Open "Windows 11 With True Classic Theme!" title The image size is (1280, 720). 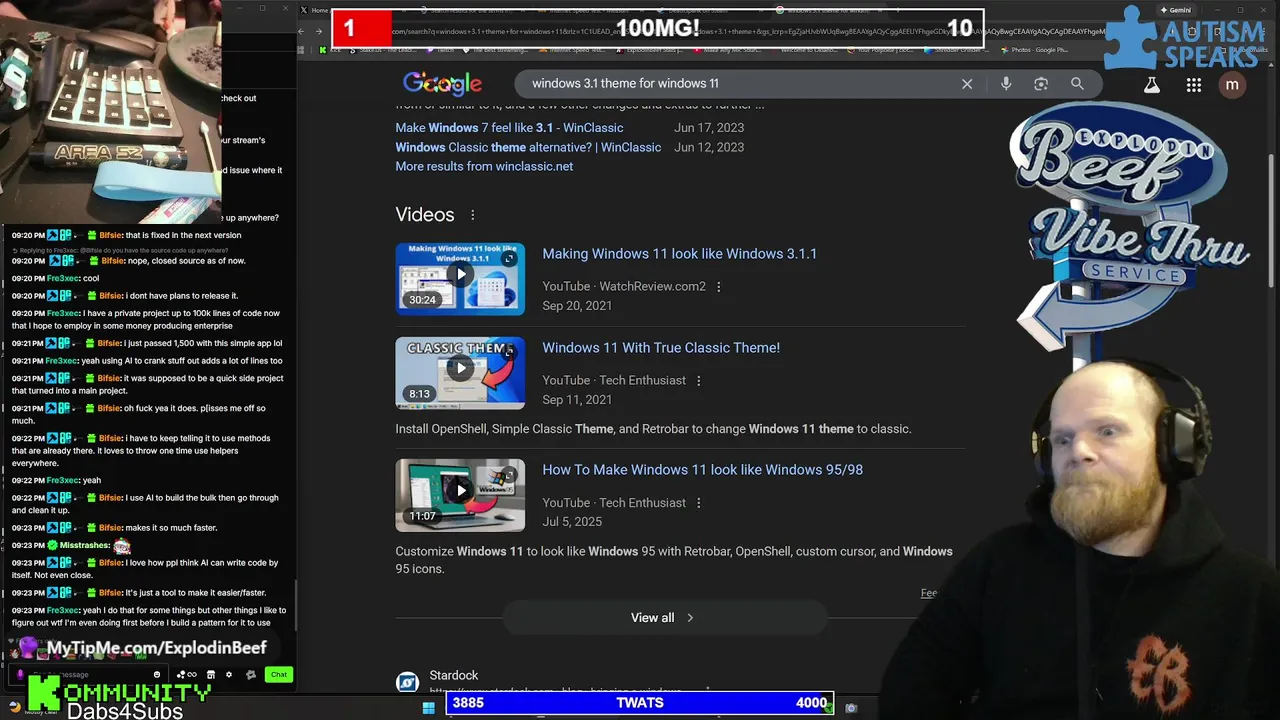coord(661,348)
